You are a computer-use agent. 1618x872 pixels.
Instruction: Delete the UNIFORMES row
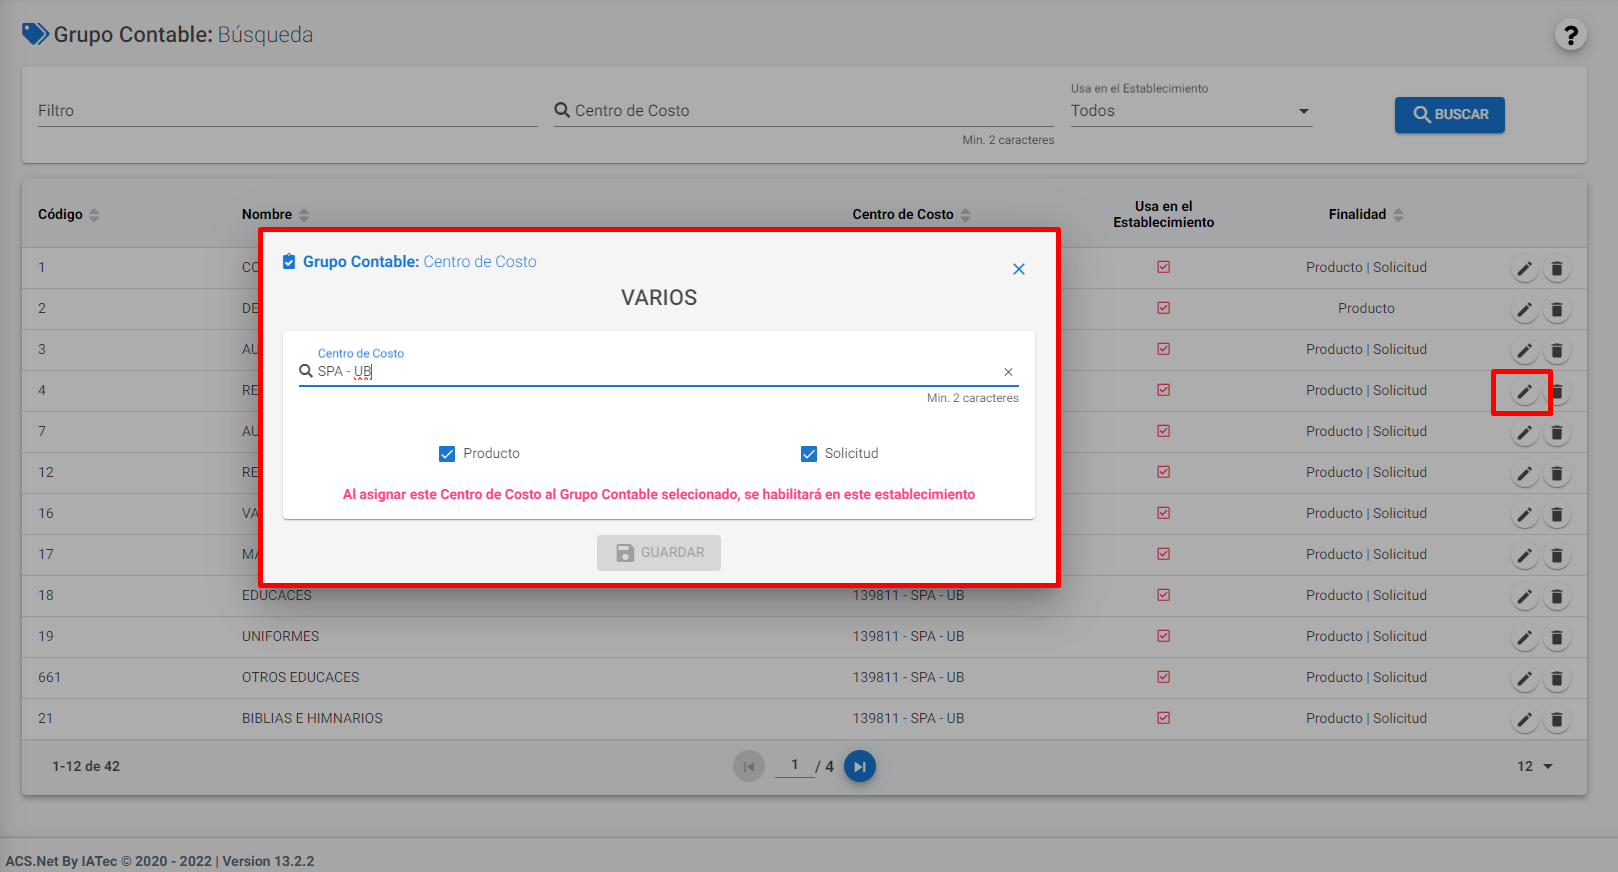click(x=1557, y=638)
